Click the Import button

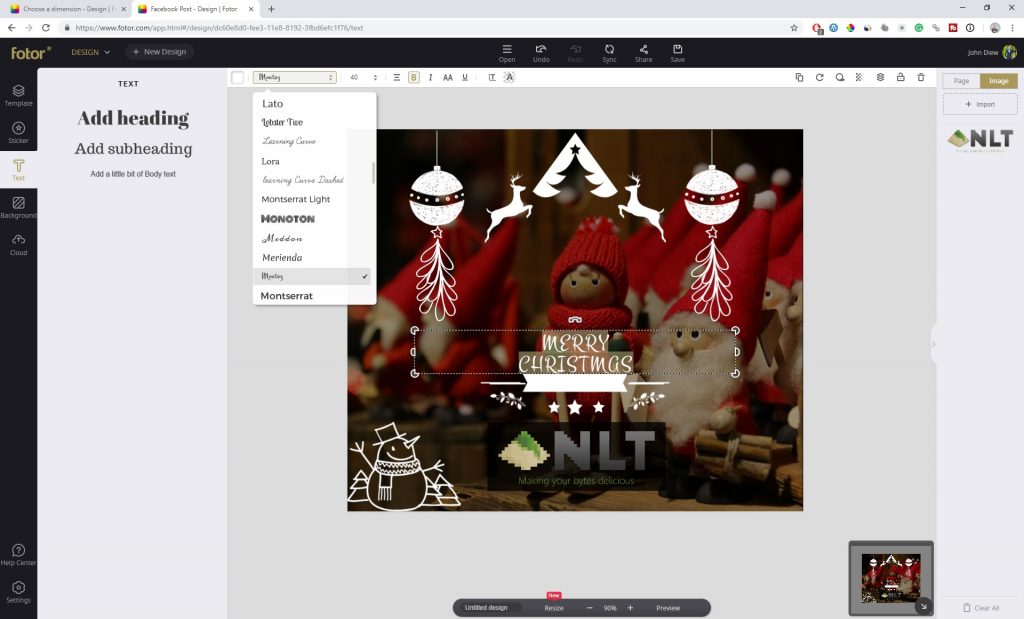(980, 104)
